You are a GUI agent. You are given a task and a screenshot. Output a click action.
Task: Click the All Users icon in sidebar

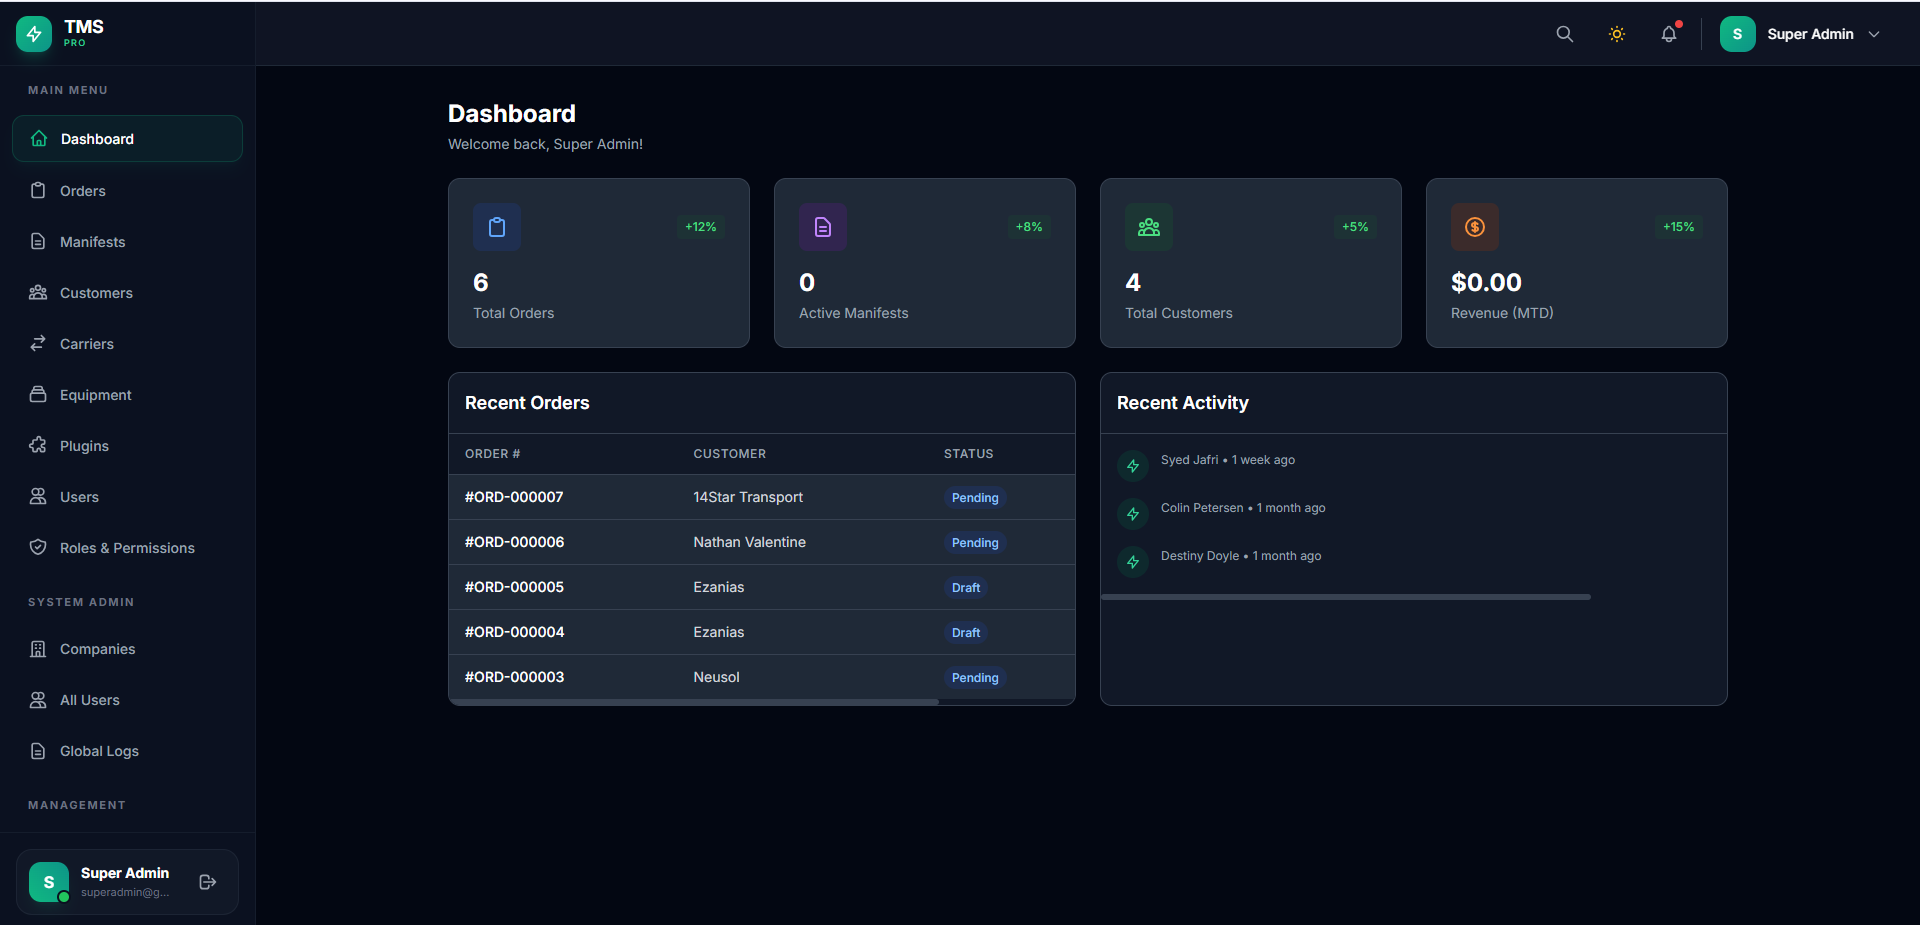(x=38, y=699)
